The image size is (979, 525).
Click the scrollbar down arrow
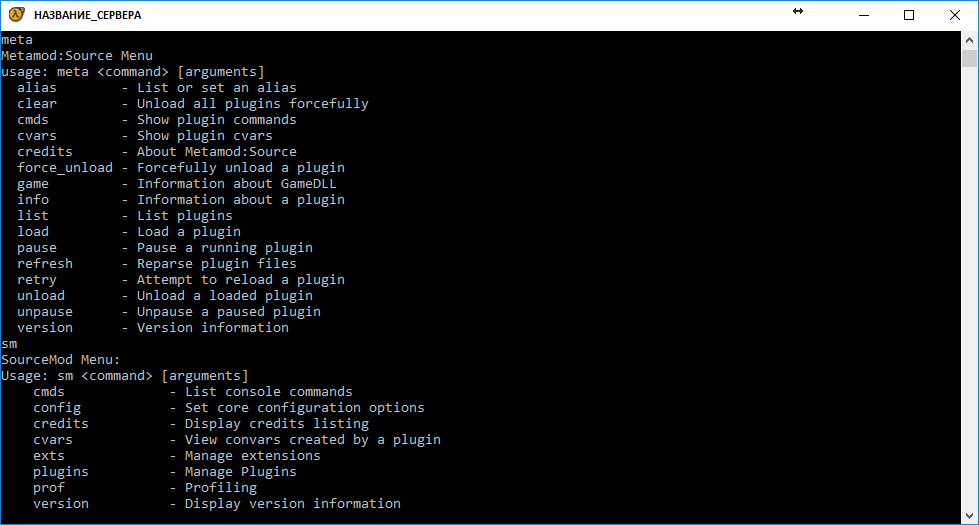point(970,516)
